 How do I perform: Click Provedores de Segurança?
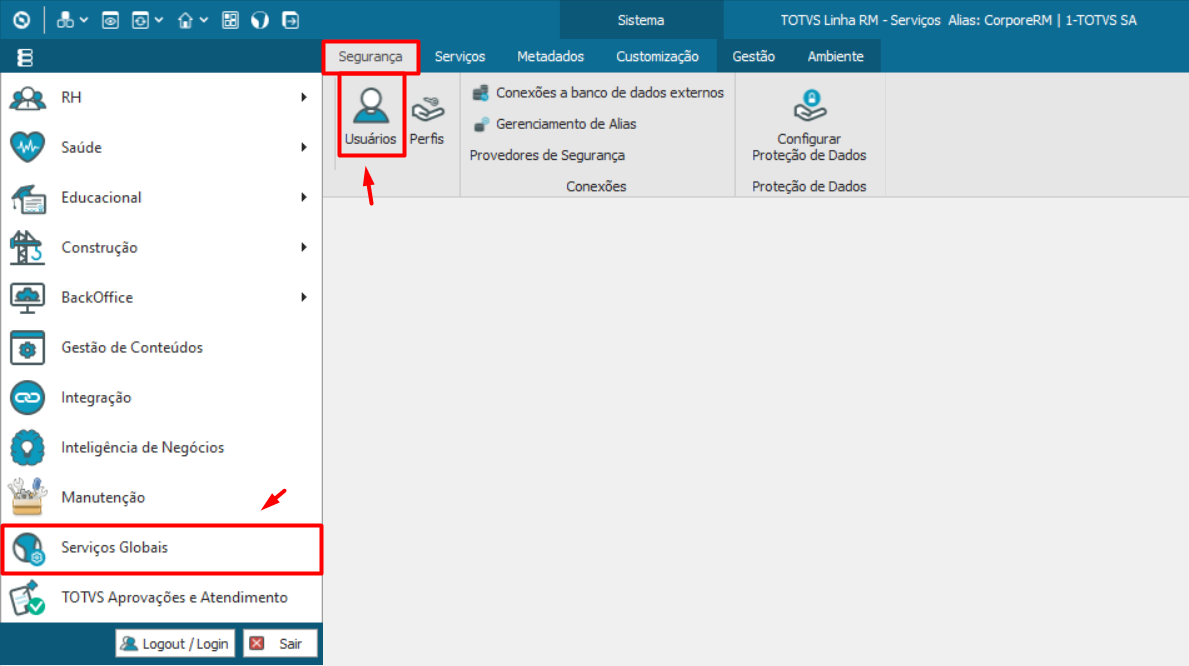pyautogui.click(x=547, y=156)
